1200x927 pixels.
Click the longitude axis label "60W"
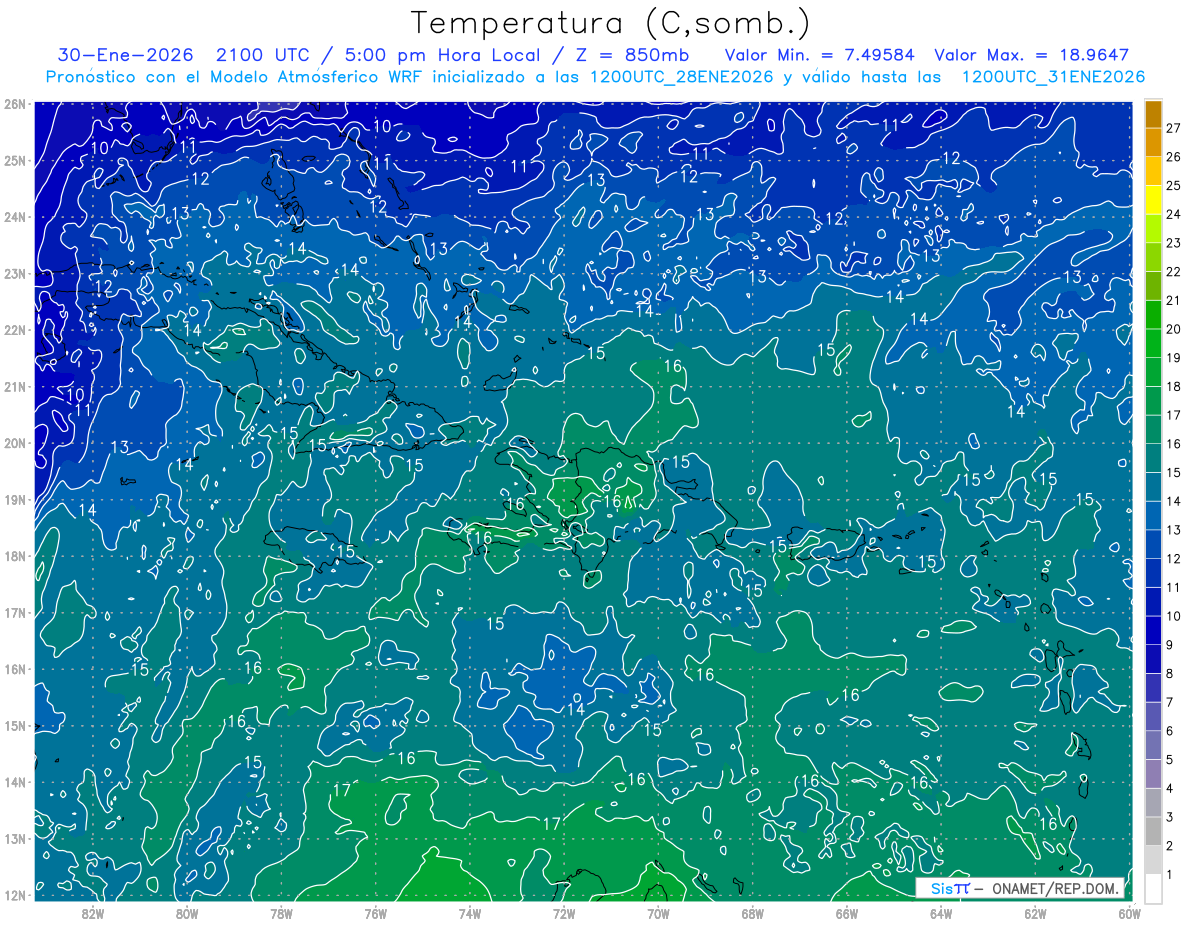click(x=1130, y=913)
